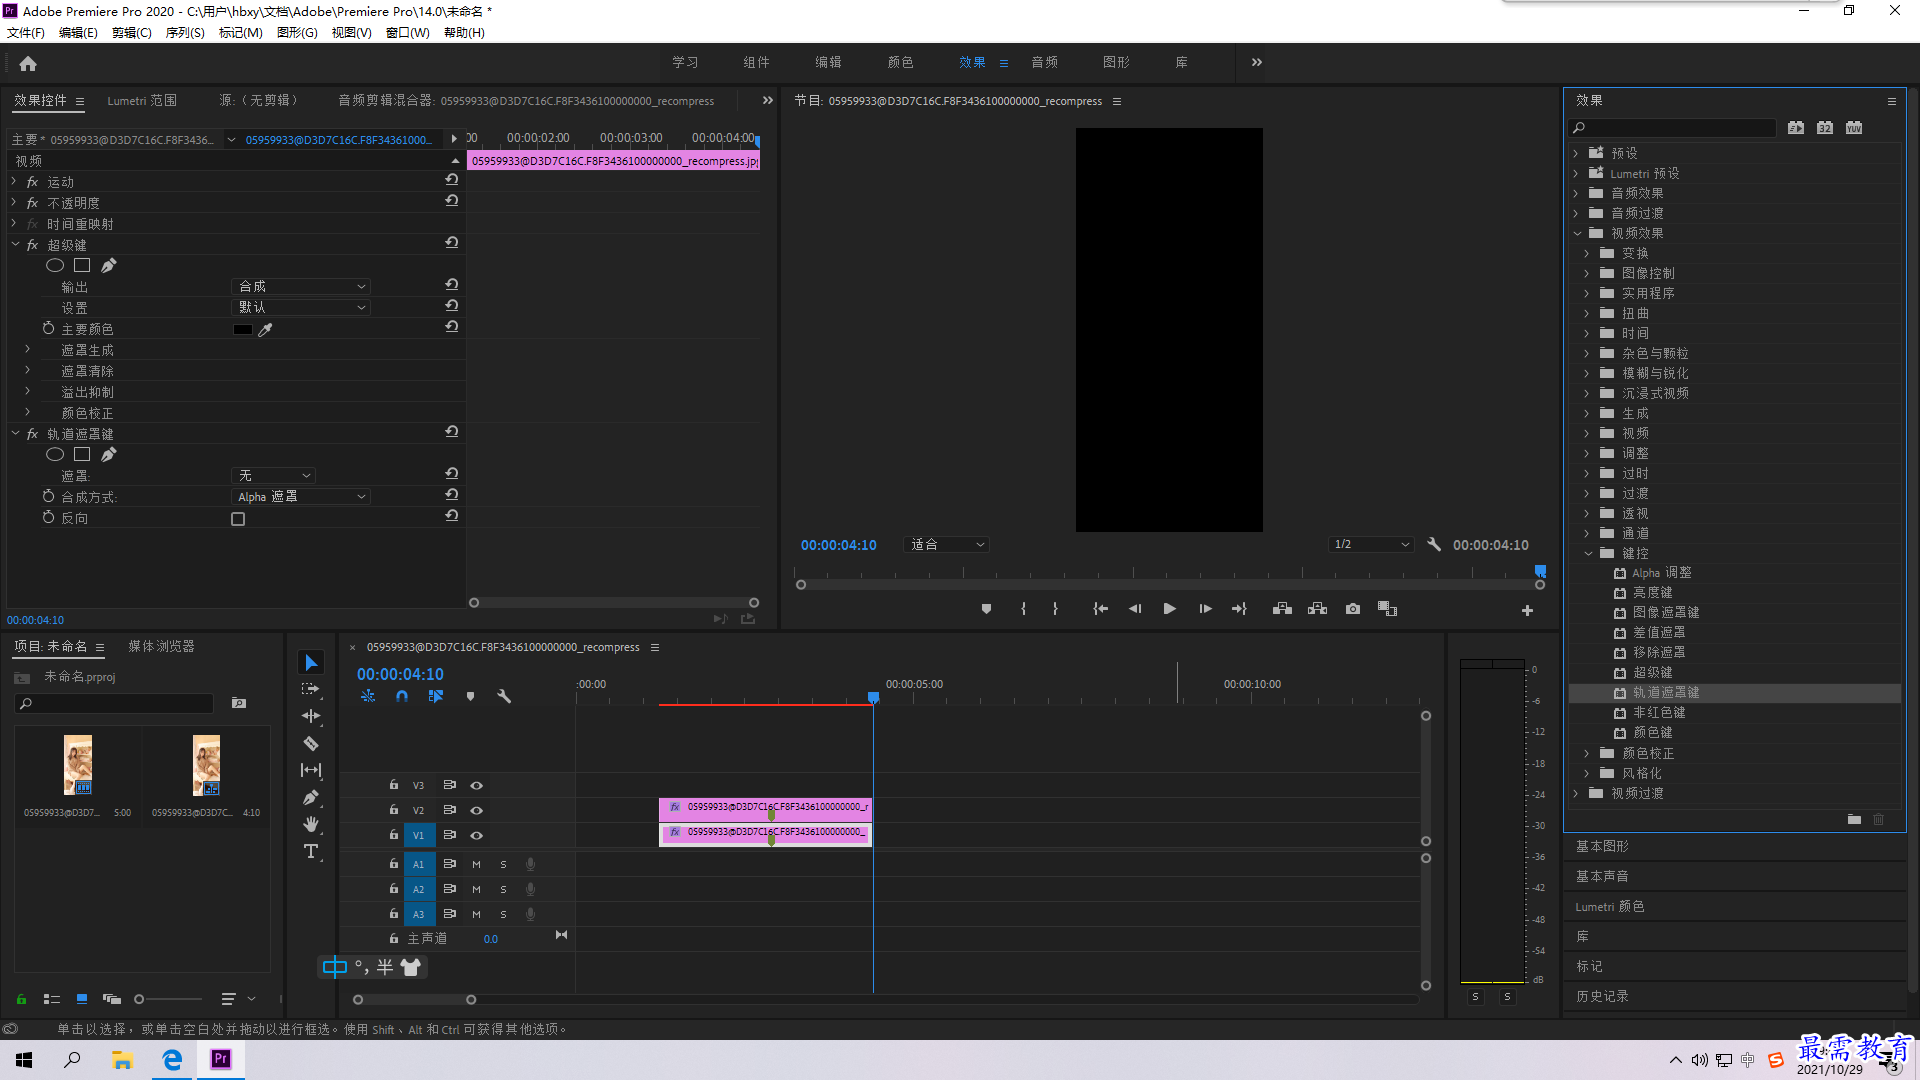Click timeline playhead marker
Image resolution: width=1920 pixels, height=1080 pixels.
click(x=873, y=697)
